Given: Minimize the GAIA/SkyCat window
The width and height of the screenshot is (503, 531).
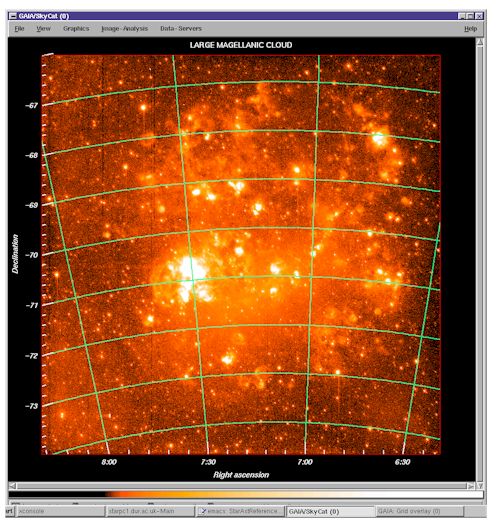Looking at the screenshot, I should [x=462, y=16].
